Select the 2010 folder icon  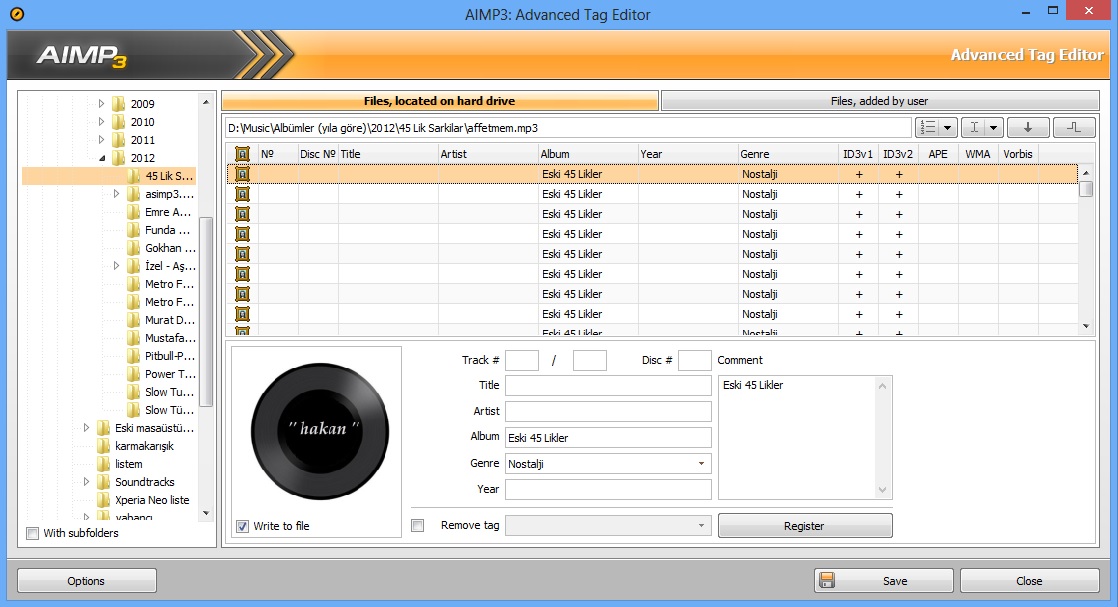pos(119,122)
